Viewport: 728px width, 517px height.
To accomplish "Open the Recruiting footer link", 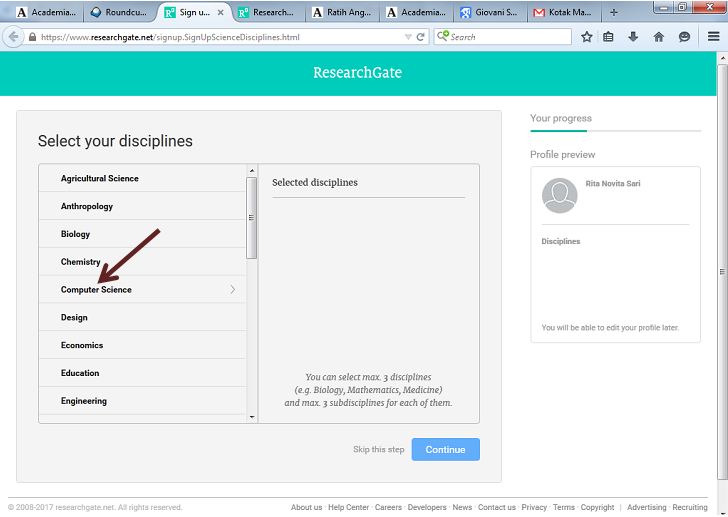I will (690, 507).
